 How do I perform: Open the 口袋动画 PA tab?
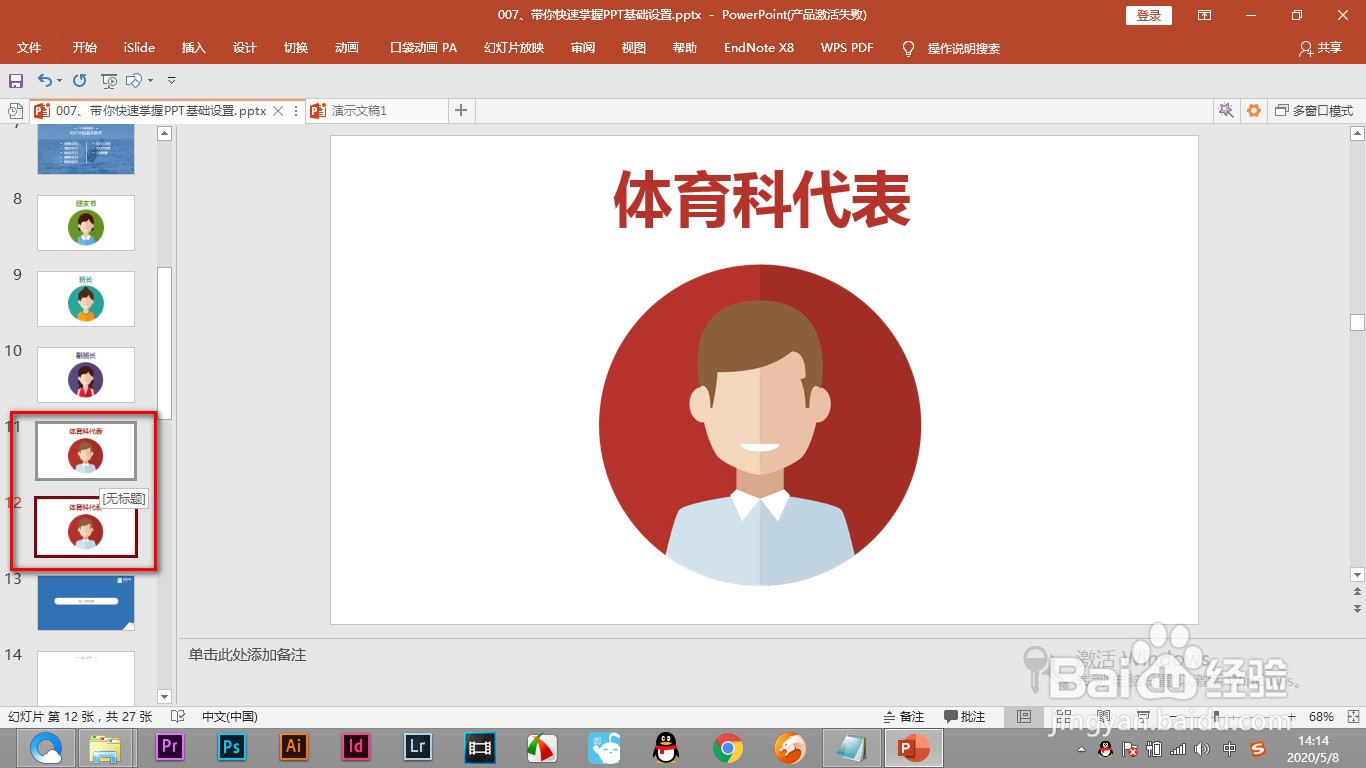pos(423,48)
